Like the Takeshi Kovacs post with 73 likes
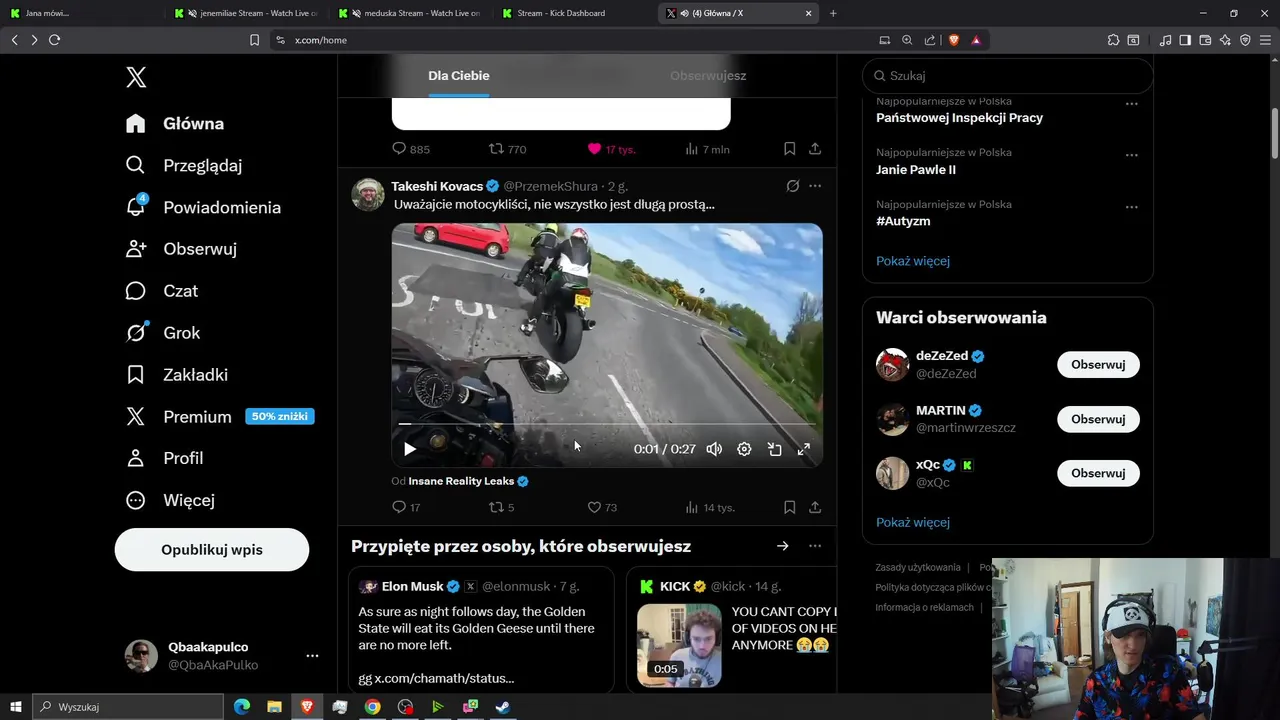 594,507
